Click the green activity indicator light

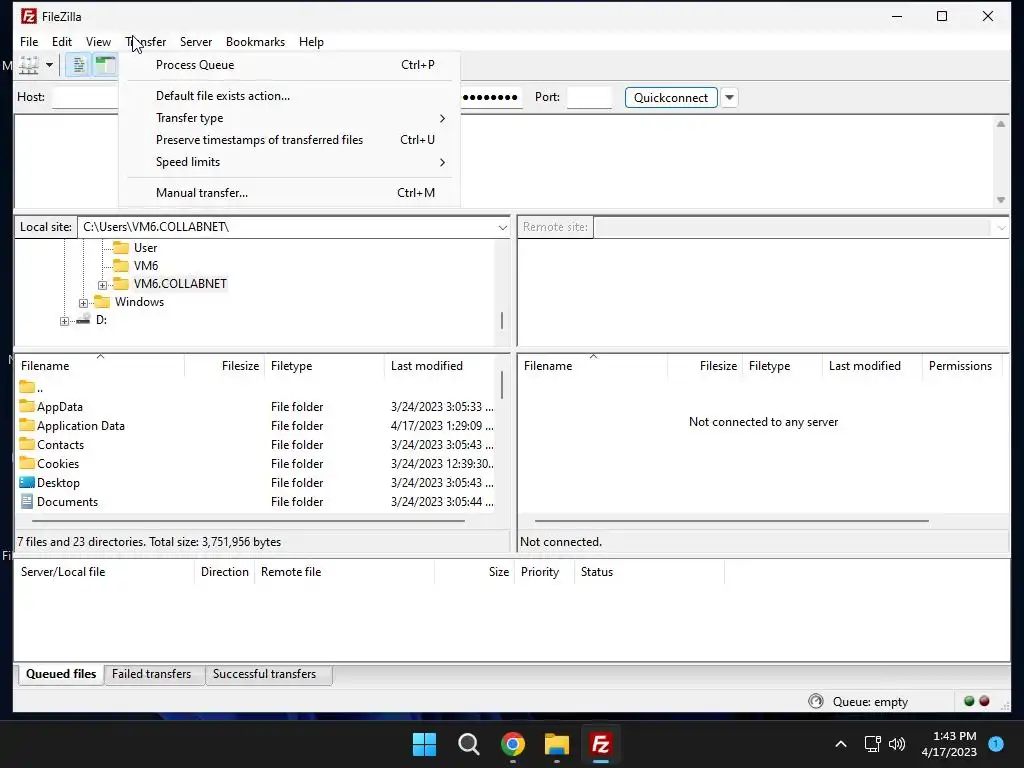(x=969, y=701)
